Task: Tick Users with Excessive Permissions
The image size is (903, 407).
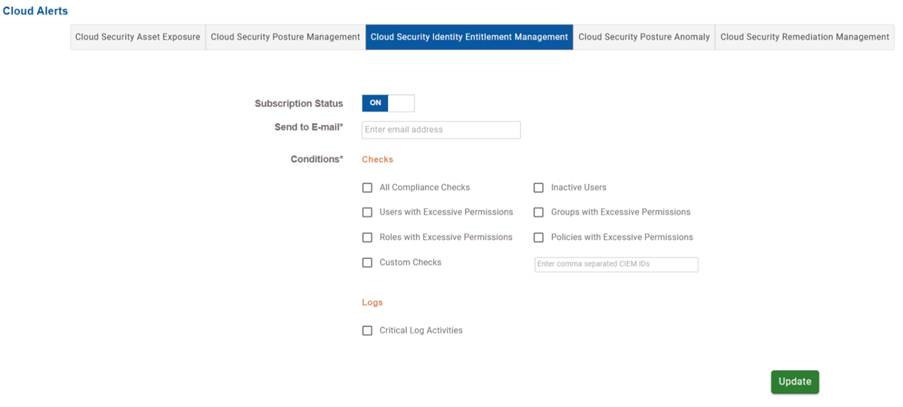Action: [x=367, y=212]
